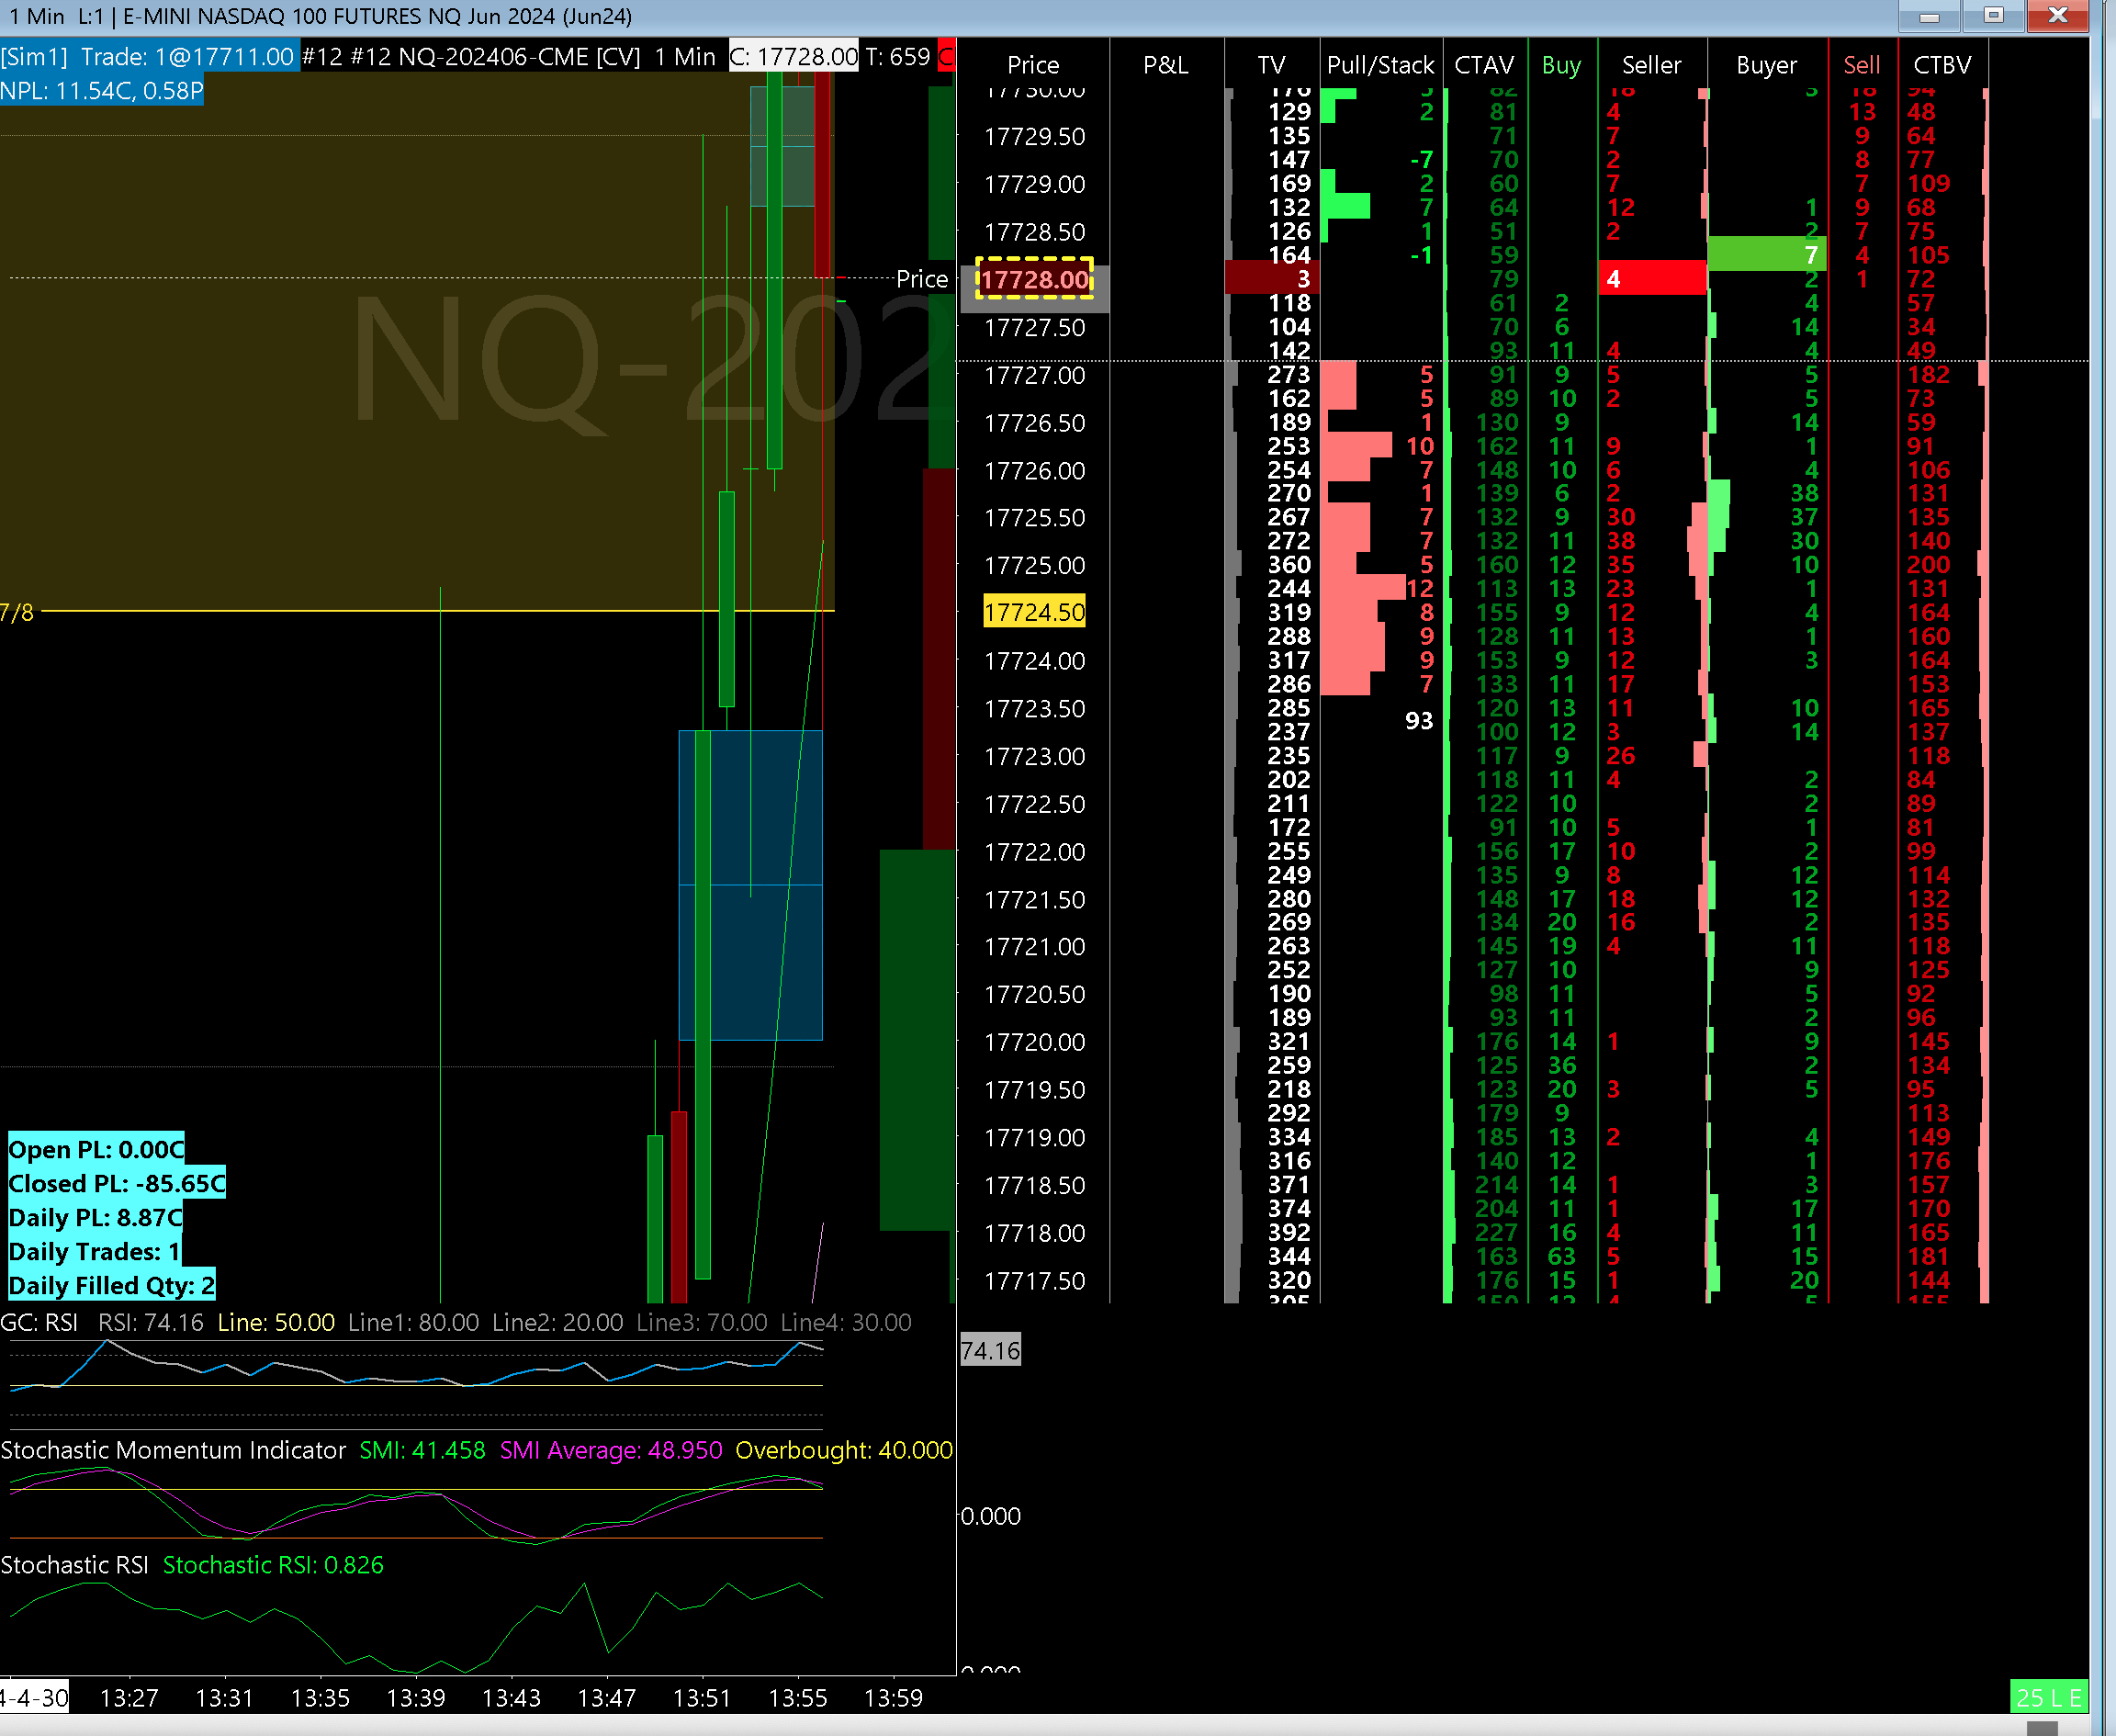Click the Pull/Stack column header
This screenshot has width=2116, height=1736.
pos(1379,65)
